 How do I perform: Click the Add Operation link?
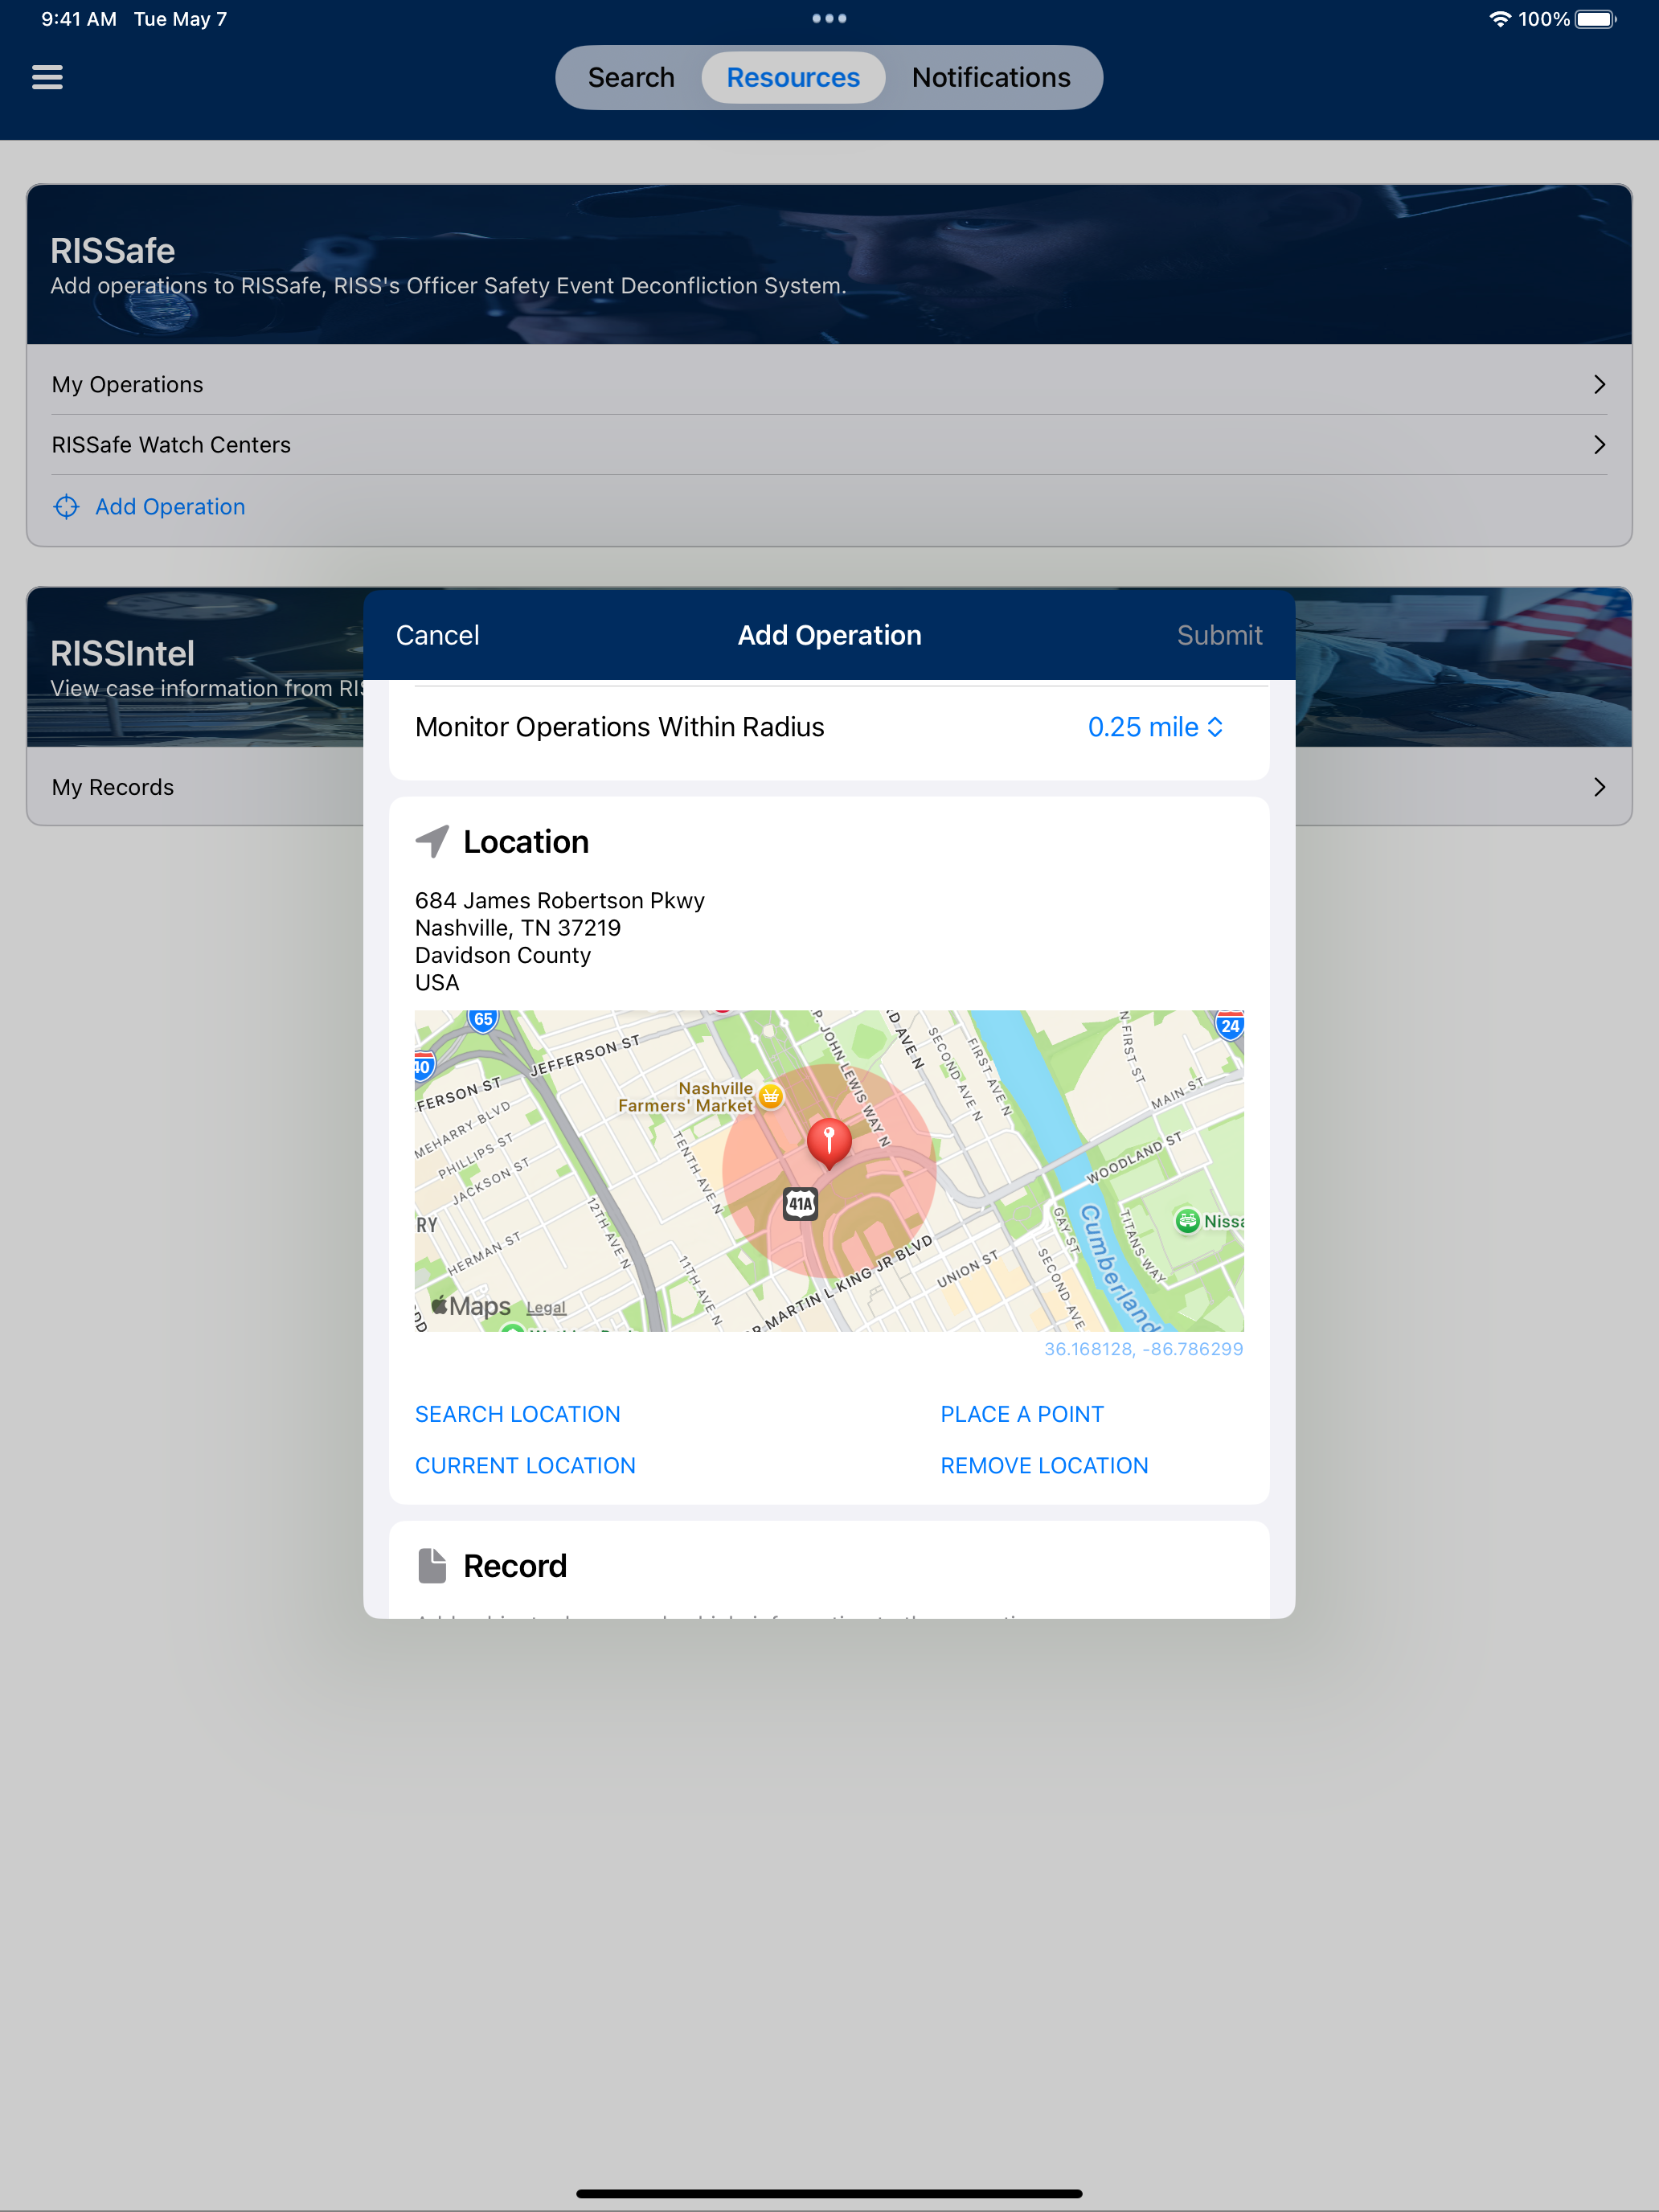pyautogui.click(x=170, y=507)
